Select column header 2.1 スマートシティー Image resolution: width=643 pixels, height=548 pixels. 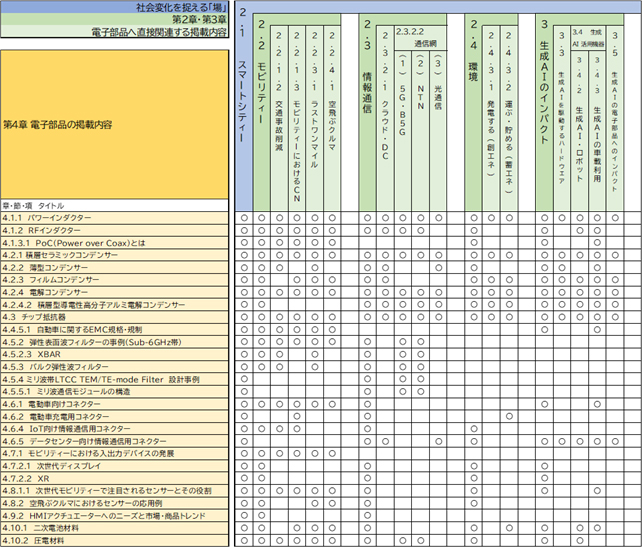coord(244,106)
